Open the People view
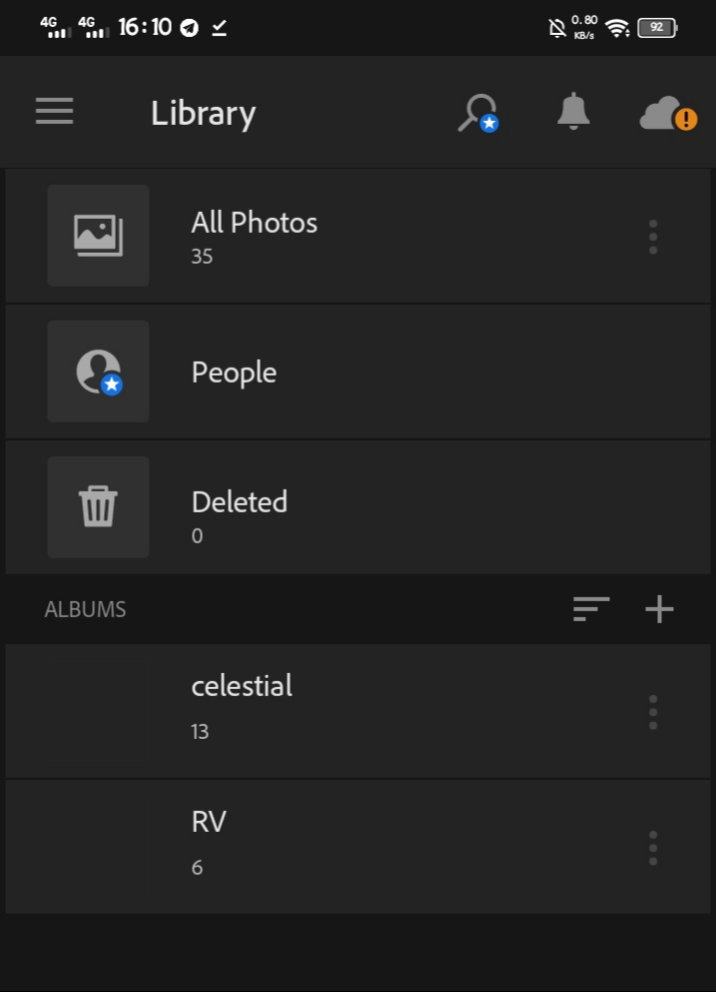716x992 pixels. [358, 372]
